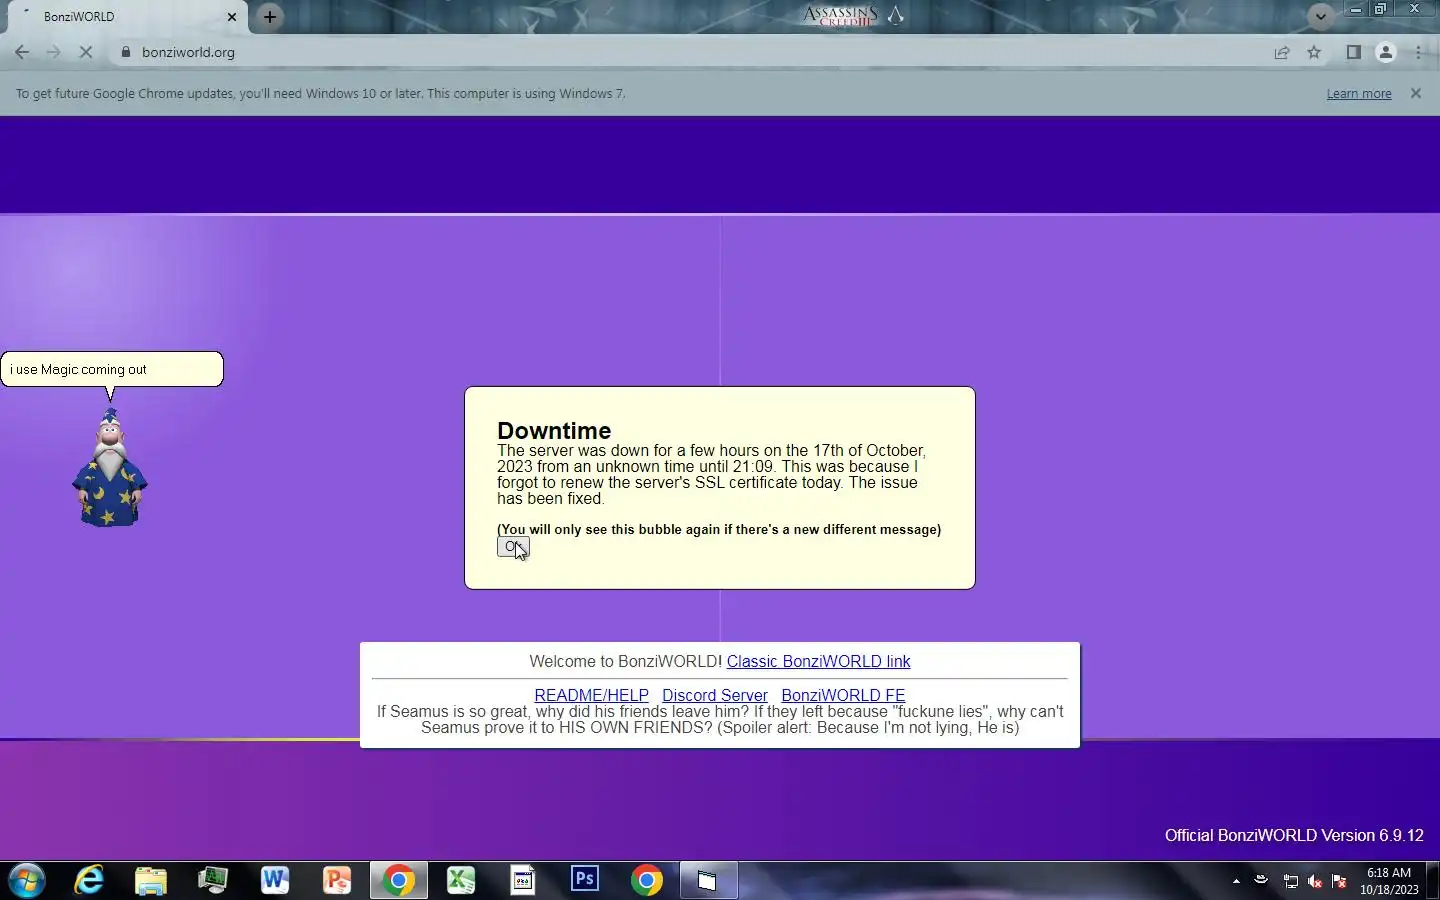
Task: Click the second Chrome icon in taskbar
Action: (x=647, y=880)
